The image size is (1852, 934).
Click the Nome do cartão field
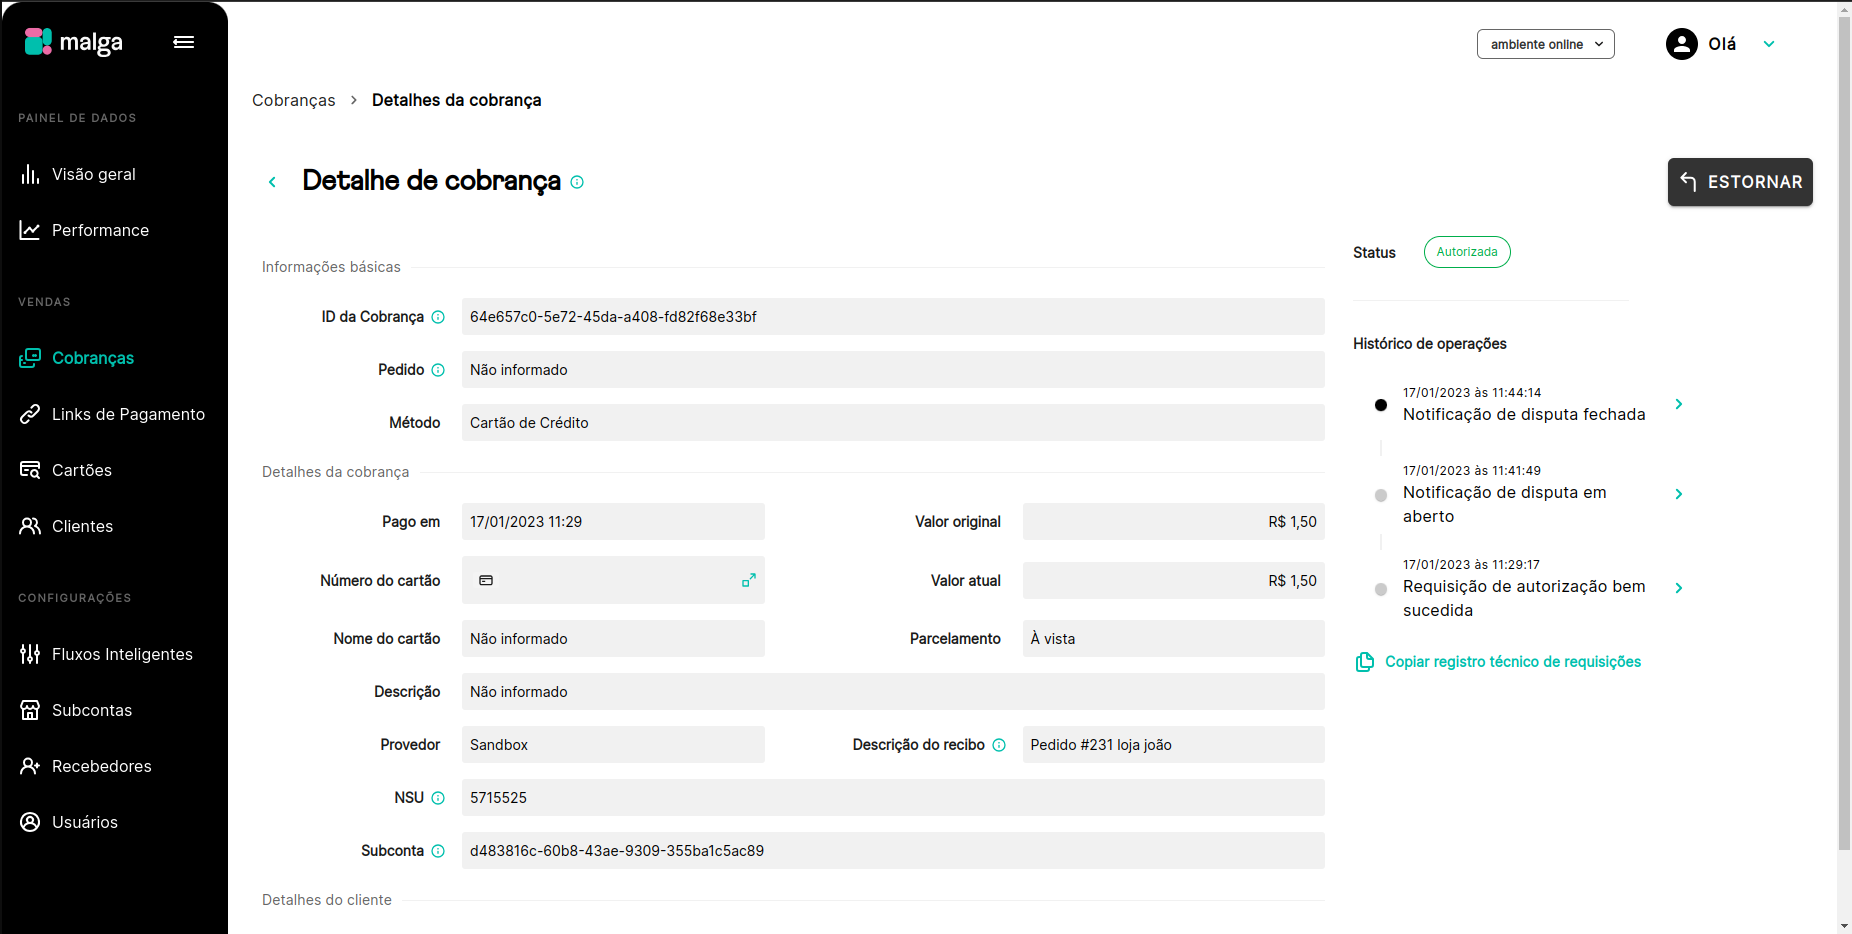click(613, 639)
